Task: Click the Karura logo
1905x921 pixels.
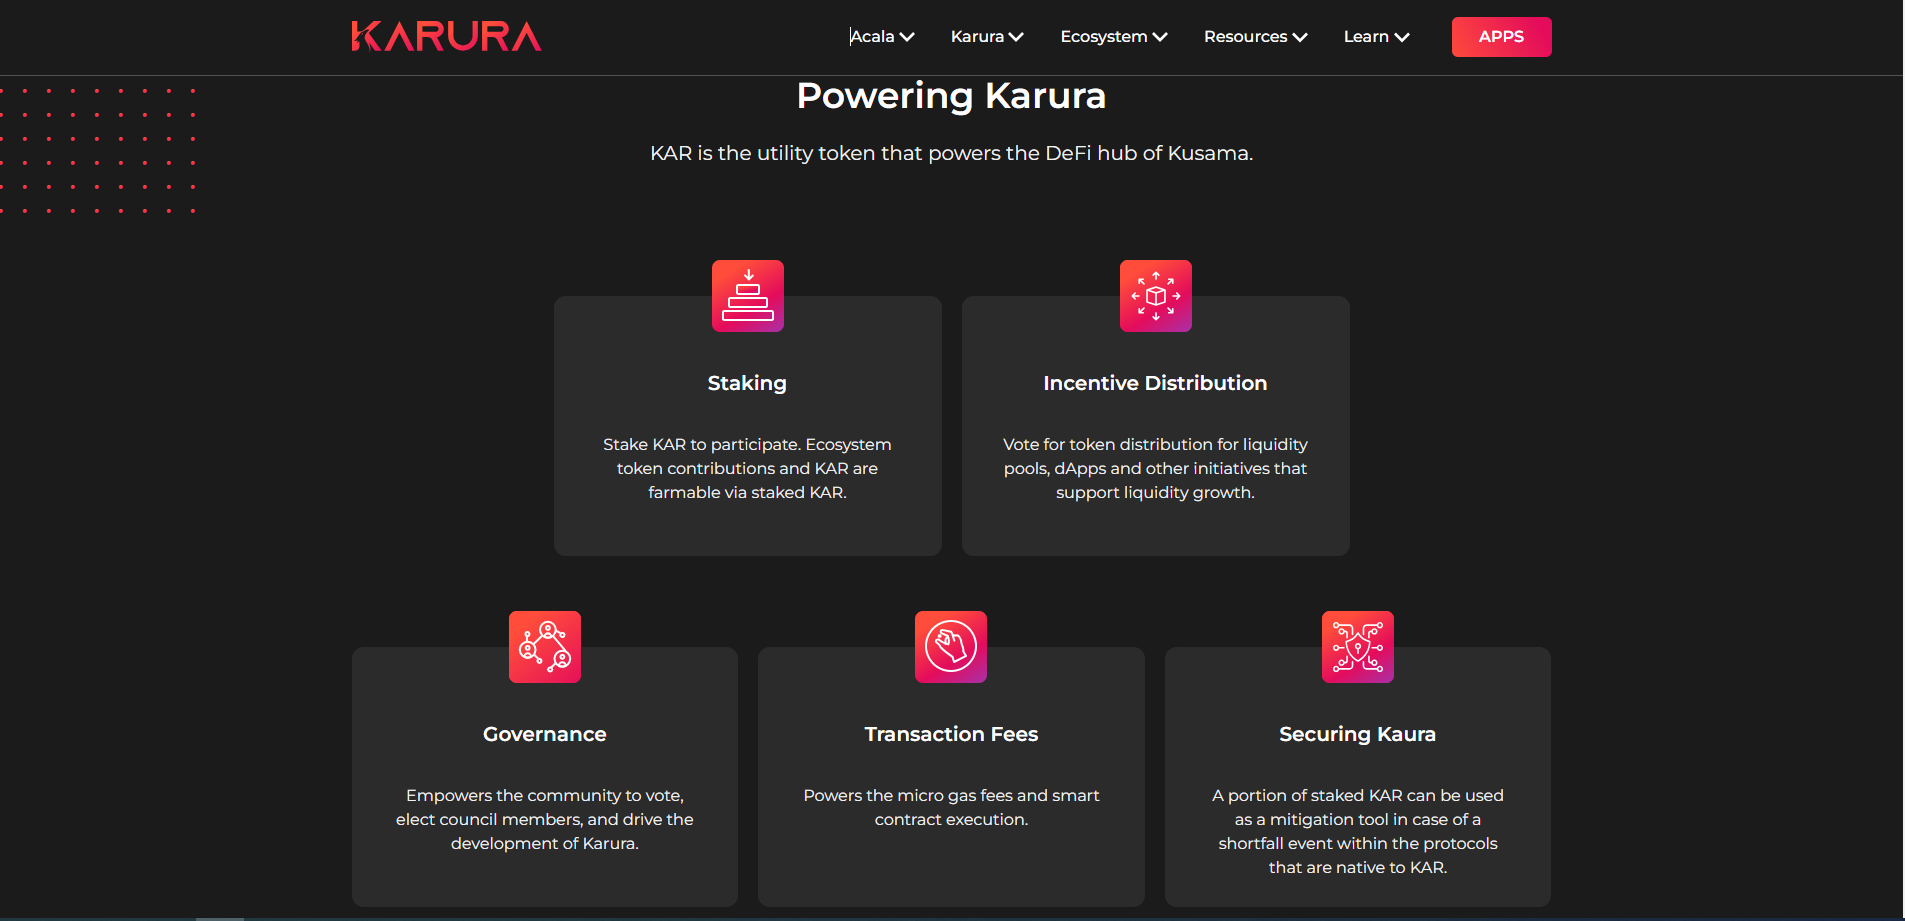Action: pyautogui.click(x=446, y=36)
